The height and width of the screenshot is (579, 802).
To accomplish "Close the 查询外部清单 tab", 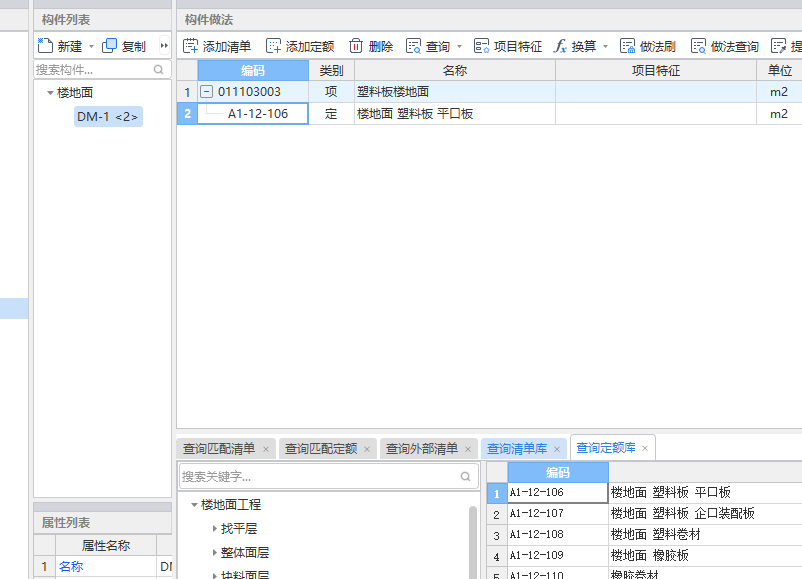I will click(467, 449).
